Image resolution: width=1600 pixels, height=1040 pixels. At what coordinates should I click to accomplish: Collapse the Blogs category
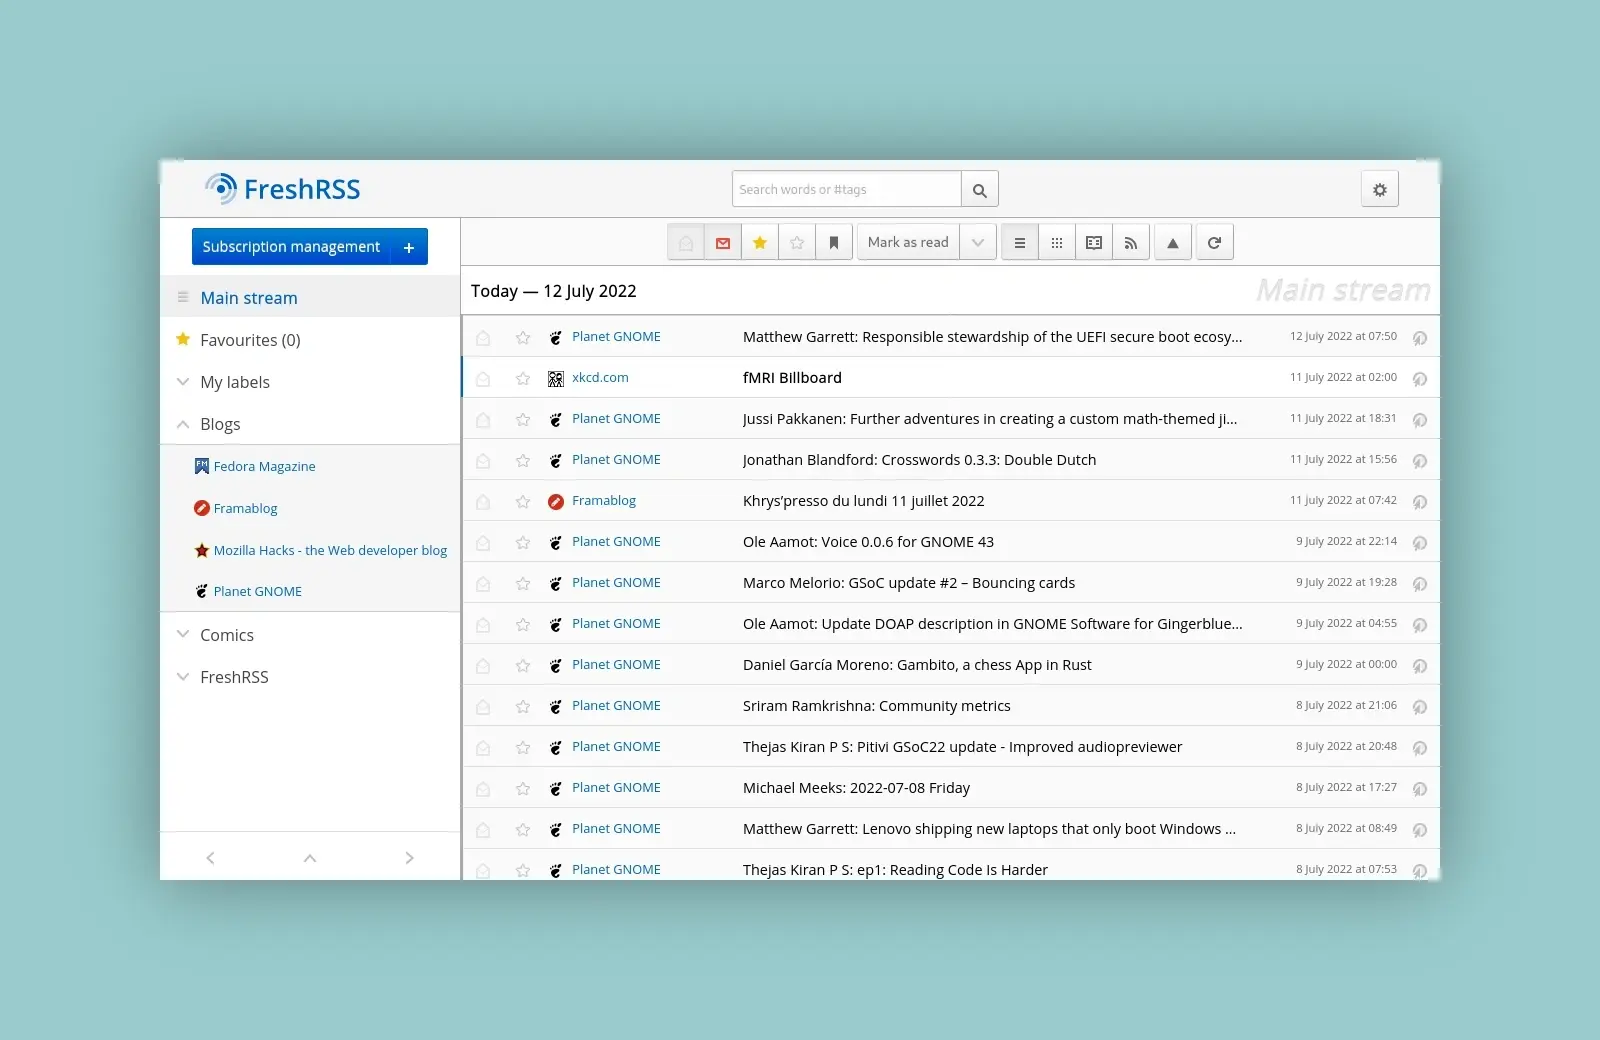click(x=183, y=424)
